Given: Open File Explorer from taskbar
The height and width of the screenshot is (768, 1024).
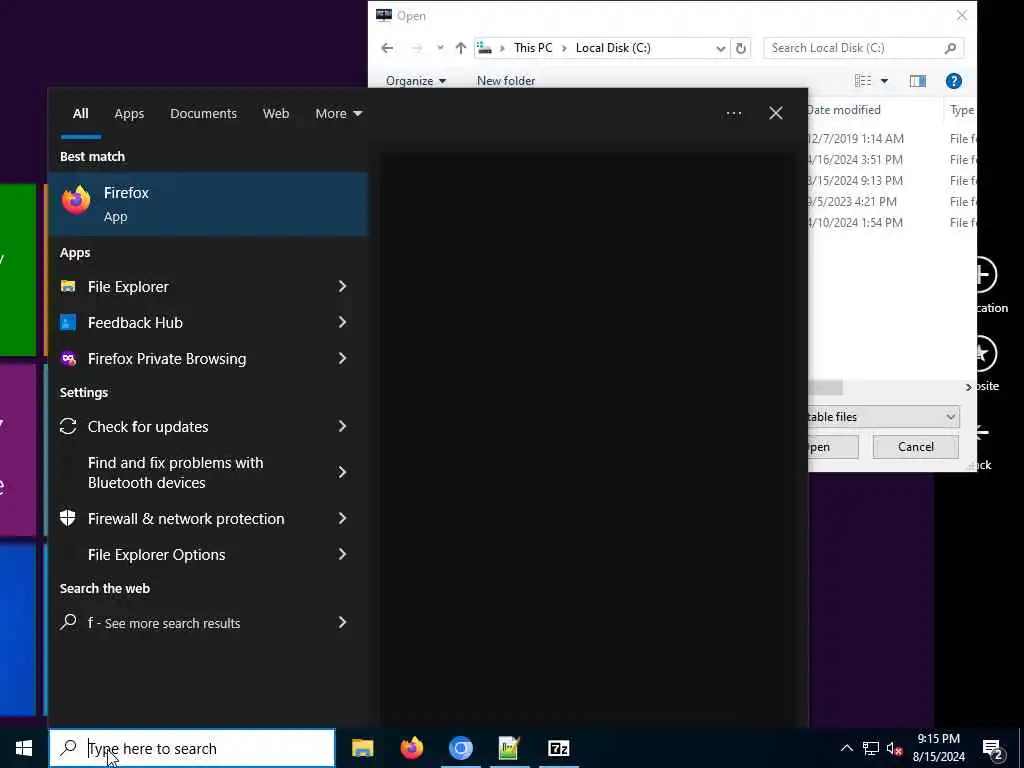Looking at the screenshot, I should click(x=362, y=748).
